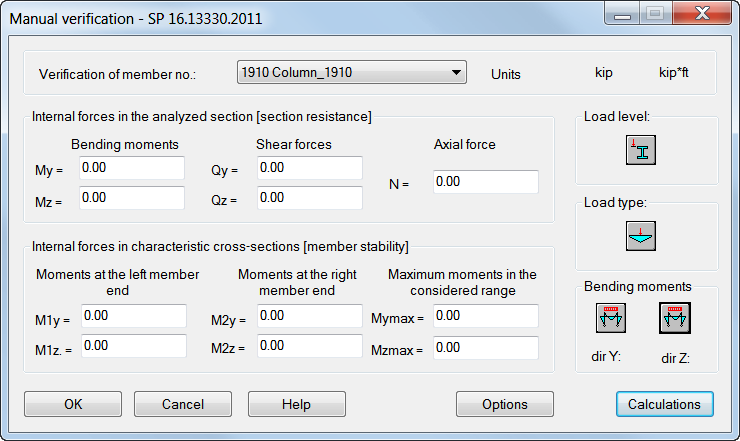
Task: Click the M2z right end moment field
Action: click(x=310, y=346)
